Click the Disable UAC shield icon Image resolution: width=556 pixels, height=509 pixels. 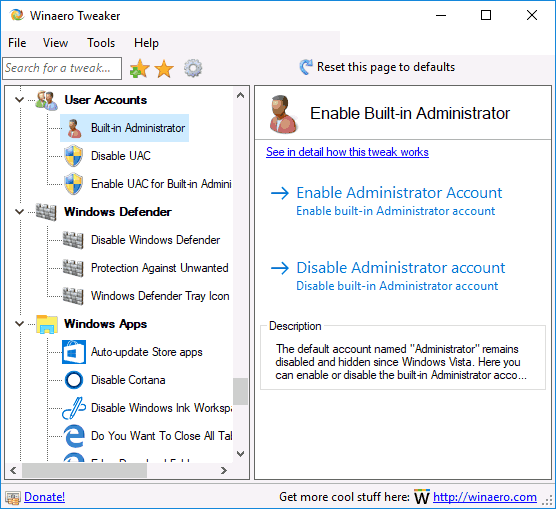(x=74, y=156)
